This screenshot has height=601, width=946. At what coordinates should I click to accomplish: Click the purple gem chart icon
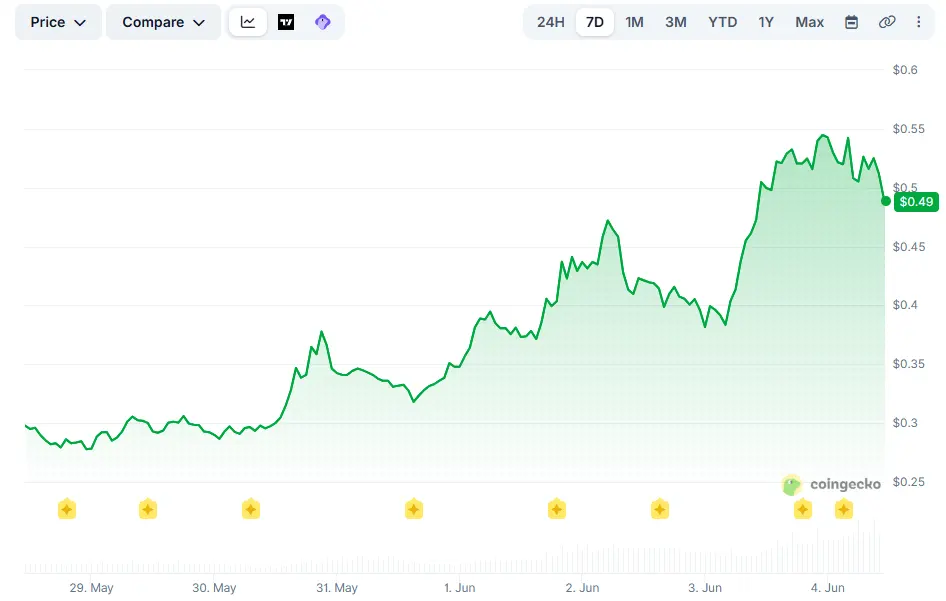click(323, 22)
